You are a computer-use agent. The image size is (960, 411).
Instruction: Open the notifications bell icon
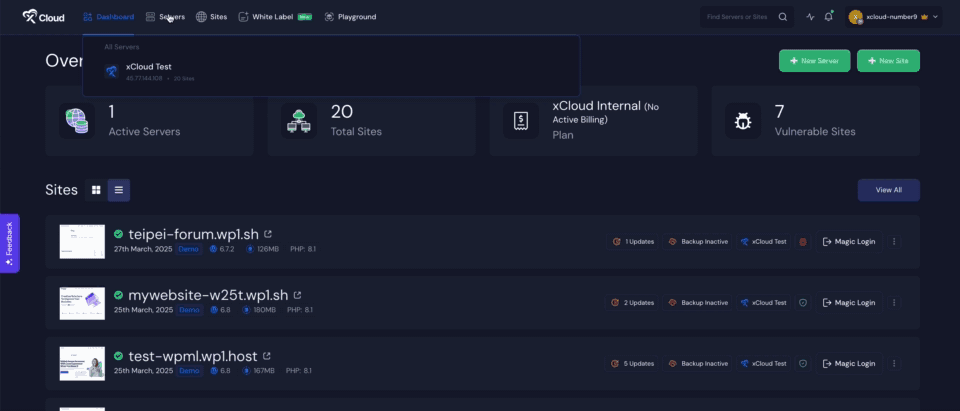[x=828, y=17]
